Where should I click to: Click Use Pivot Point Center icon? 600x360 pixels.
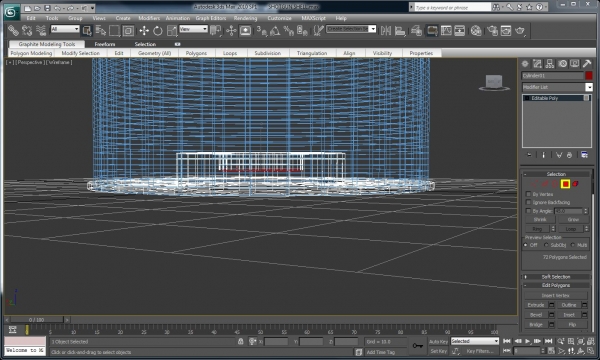[x=215, y=30]
